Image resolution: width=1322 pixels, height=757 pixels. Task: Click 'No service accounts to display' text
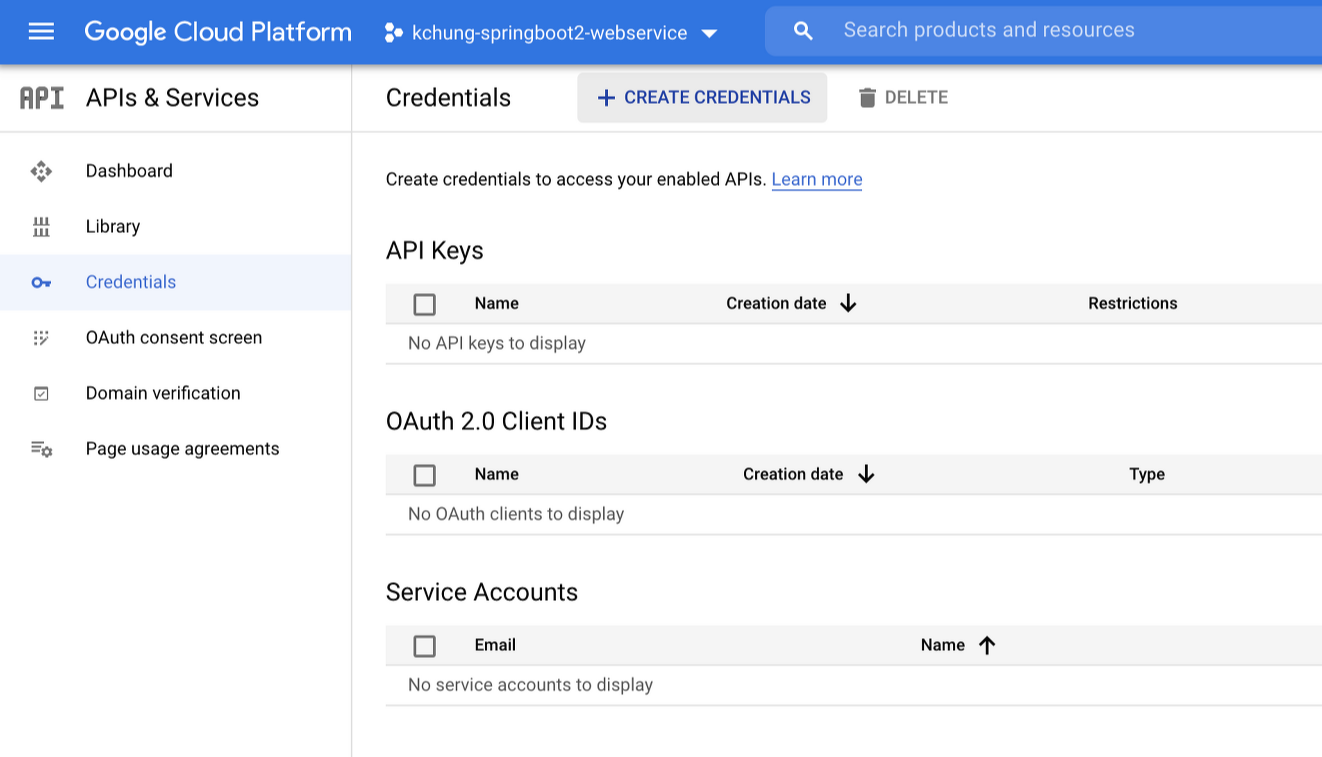[530, 685]
